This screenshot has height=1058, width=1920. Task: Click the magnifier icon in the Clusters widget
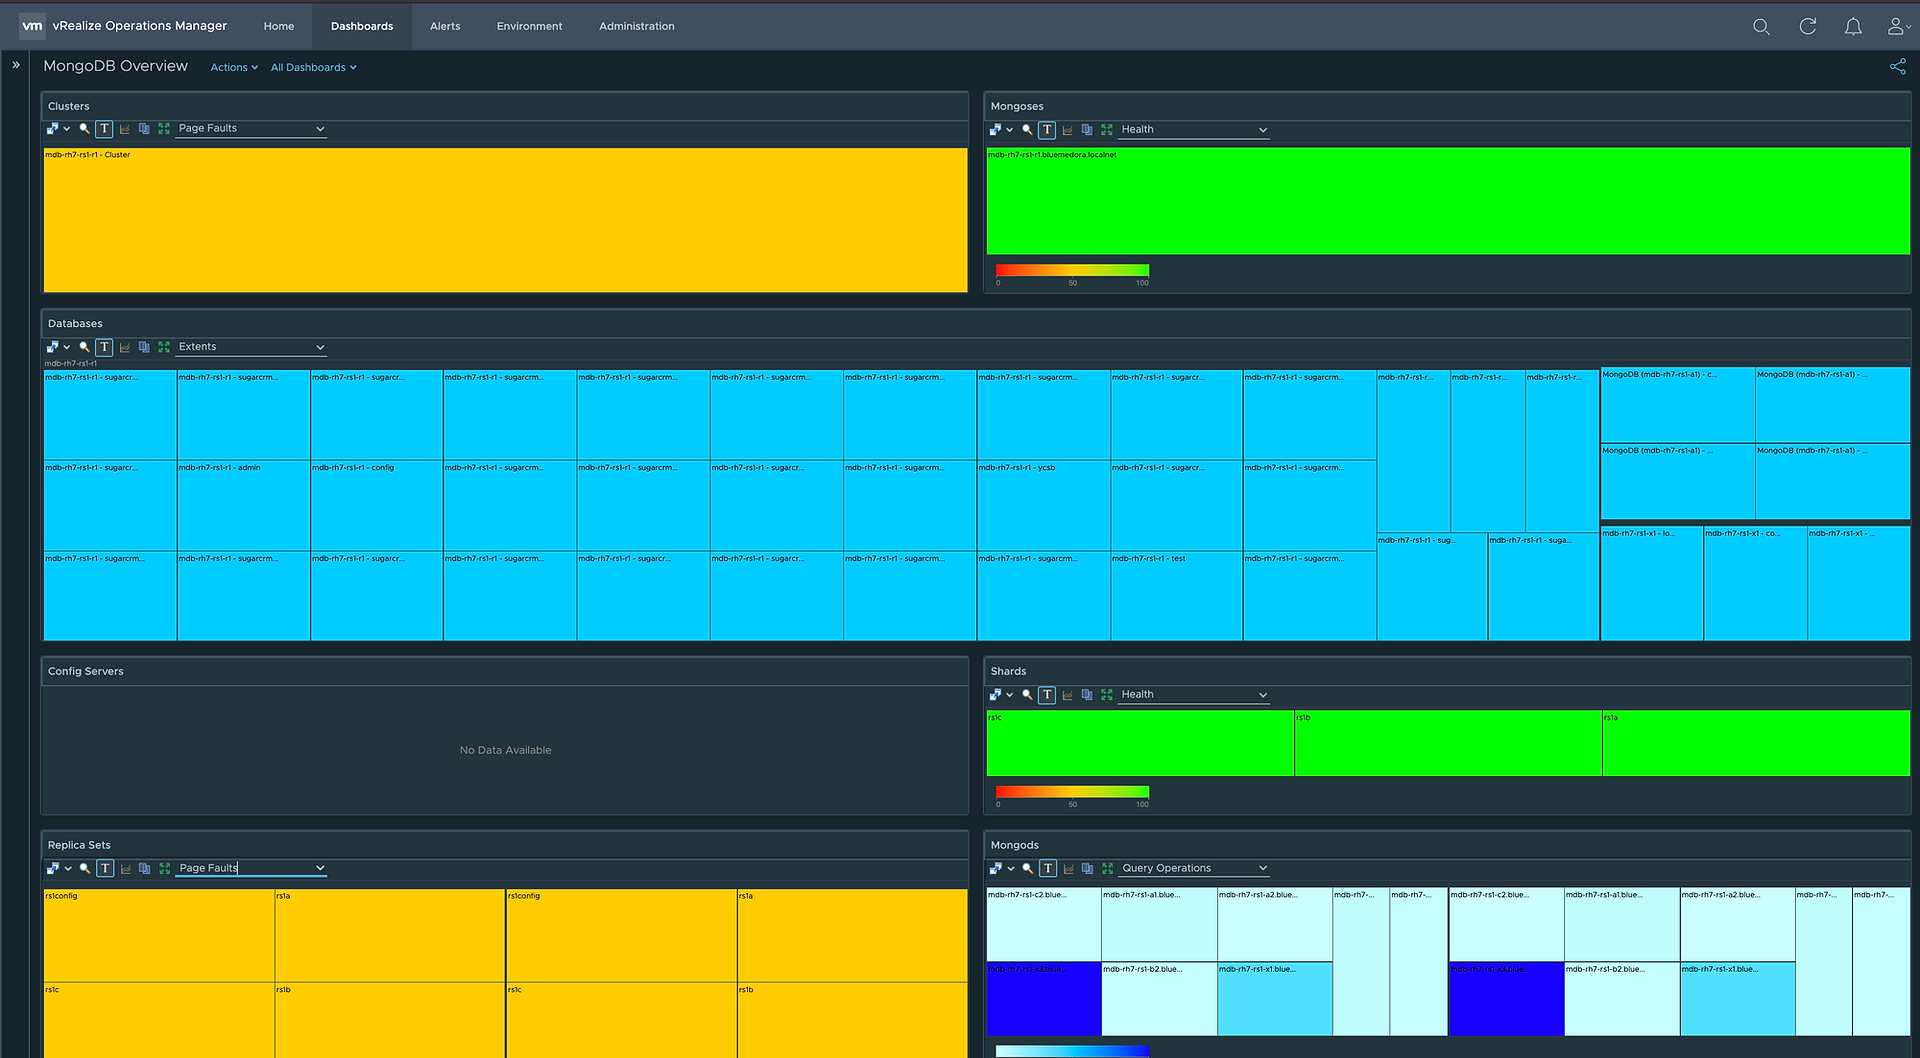tap(85, 129)
